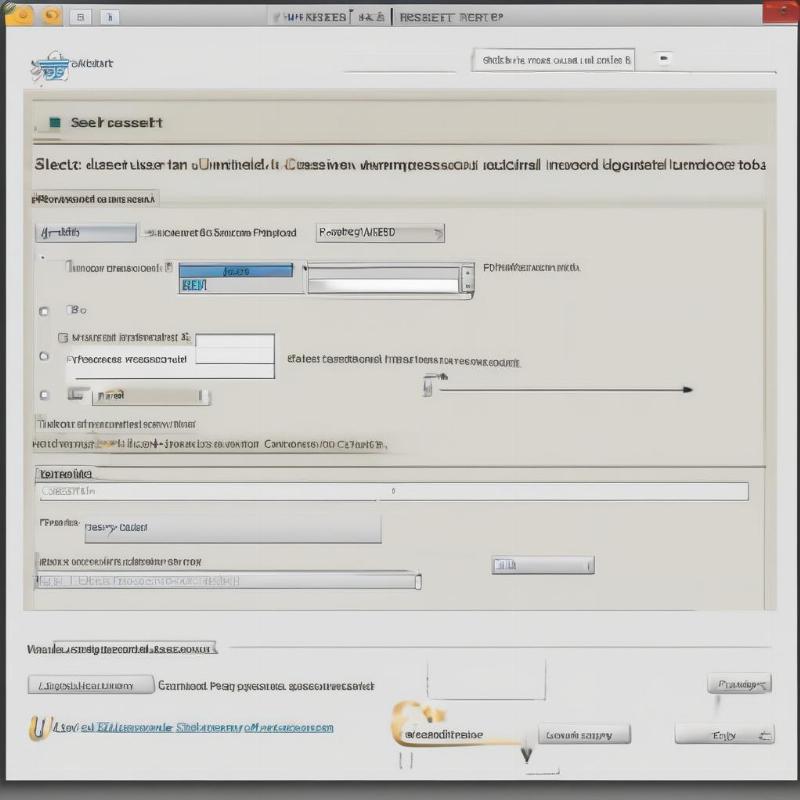Image resolution: width=800 pixels, height=800 pixels.
Task: Click the black down arrow at the bottom center
Action: pos(526,757)
